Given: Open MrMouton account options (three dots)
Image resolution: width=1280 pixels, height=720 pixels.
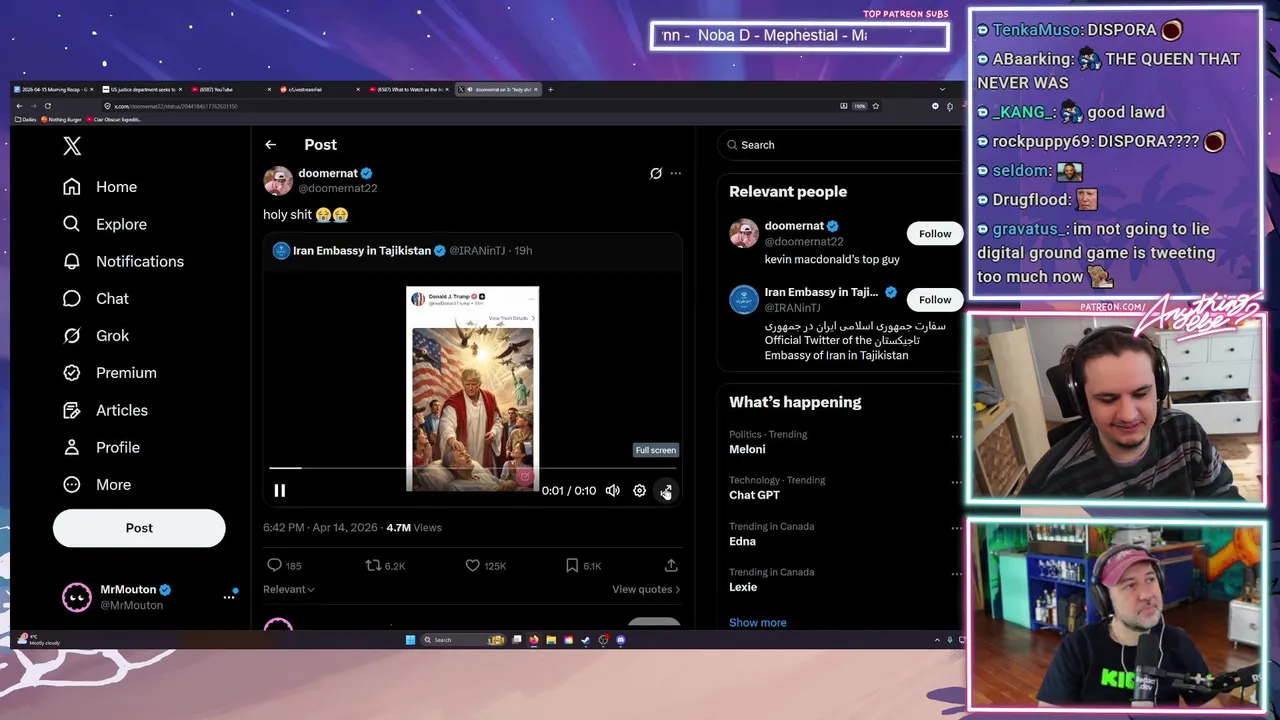Looking at the screenshot, I should pyautogui.click(x=229, y=597).
